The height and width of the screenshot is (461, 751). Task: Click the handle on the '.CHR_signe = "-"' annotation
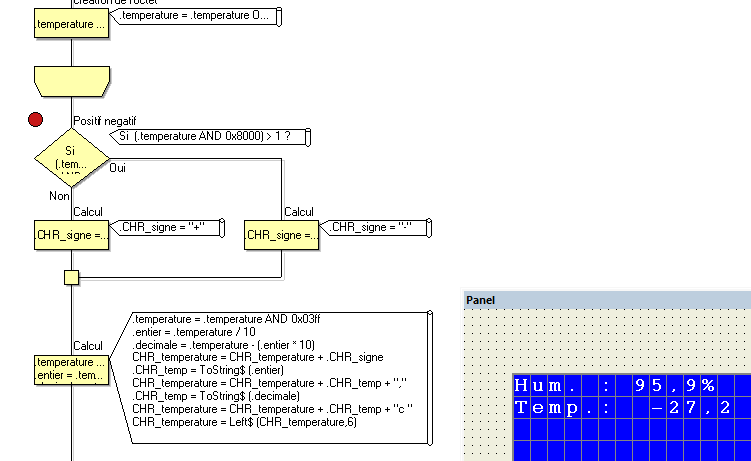(429, 228)
